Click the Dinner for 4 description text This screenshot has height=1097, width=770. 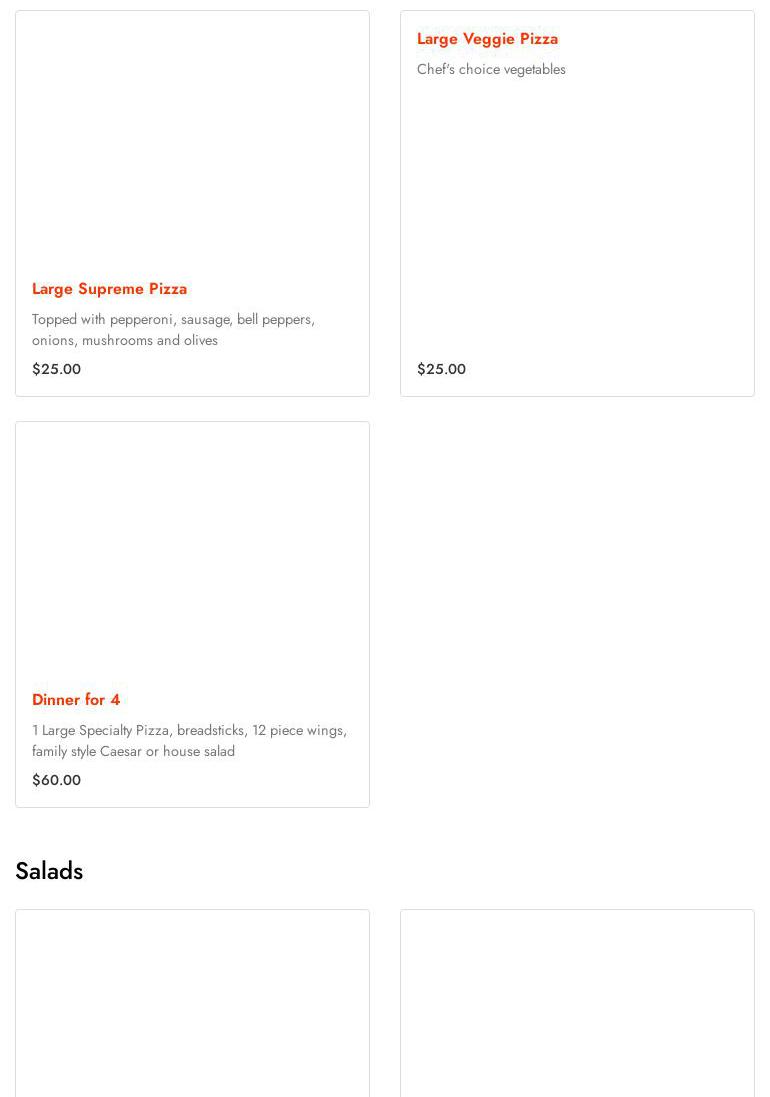coord(189,740)
